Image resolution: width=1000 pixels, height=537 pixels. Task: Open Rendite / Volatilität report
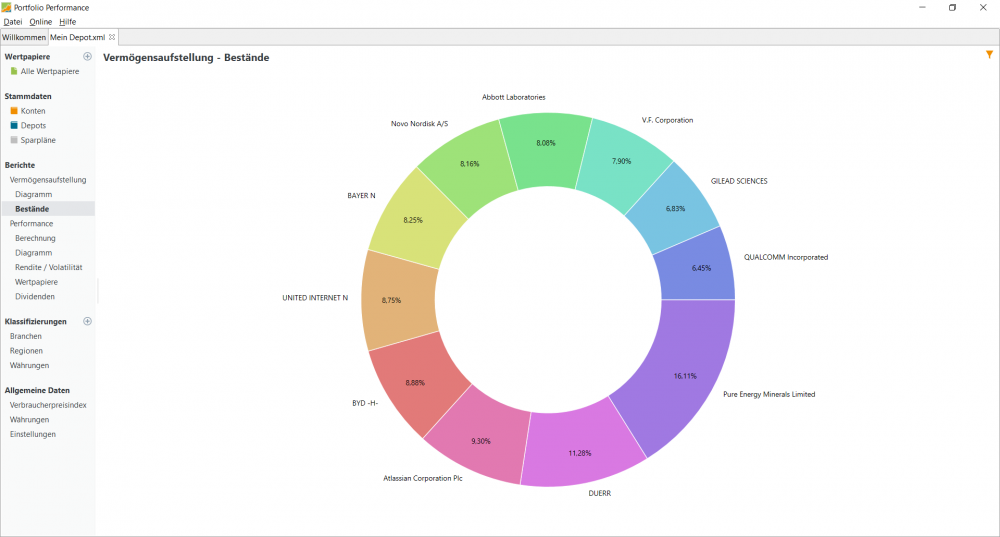tap(49, 267)
